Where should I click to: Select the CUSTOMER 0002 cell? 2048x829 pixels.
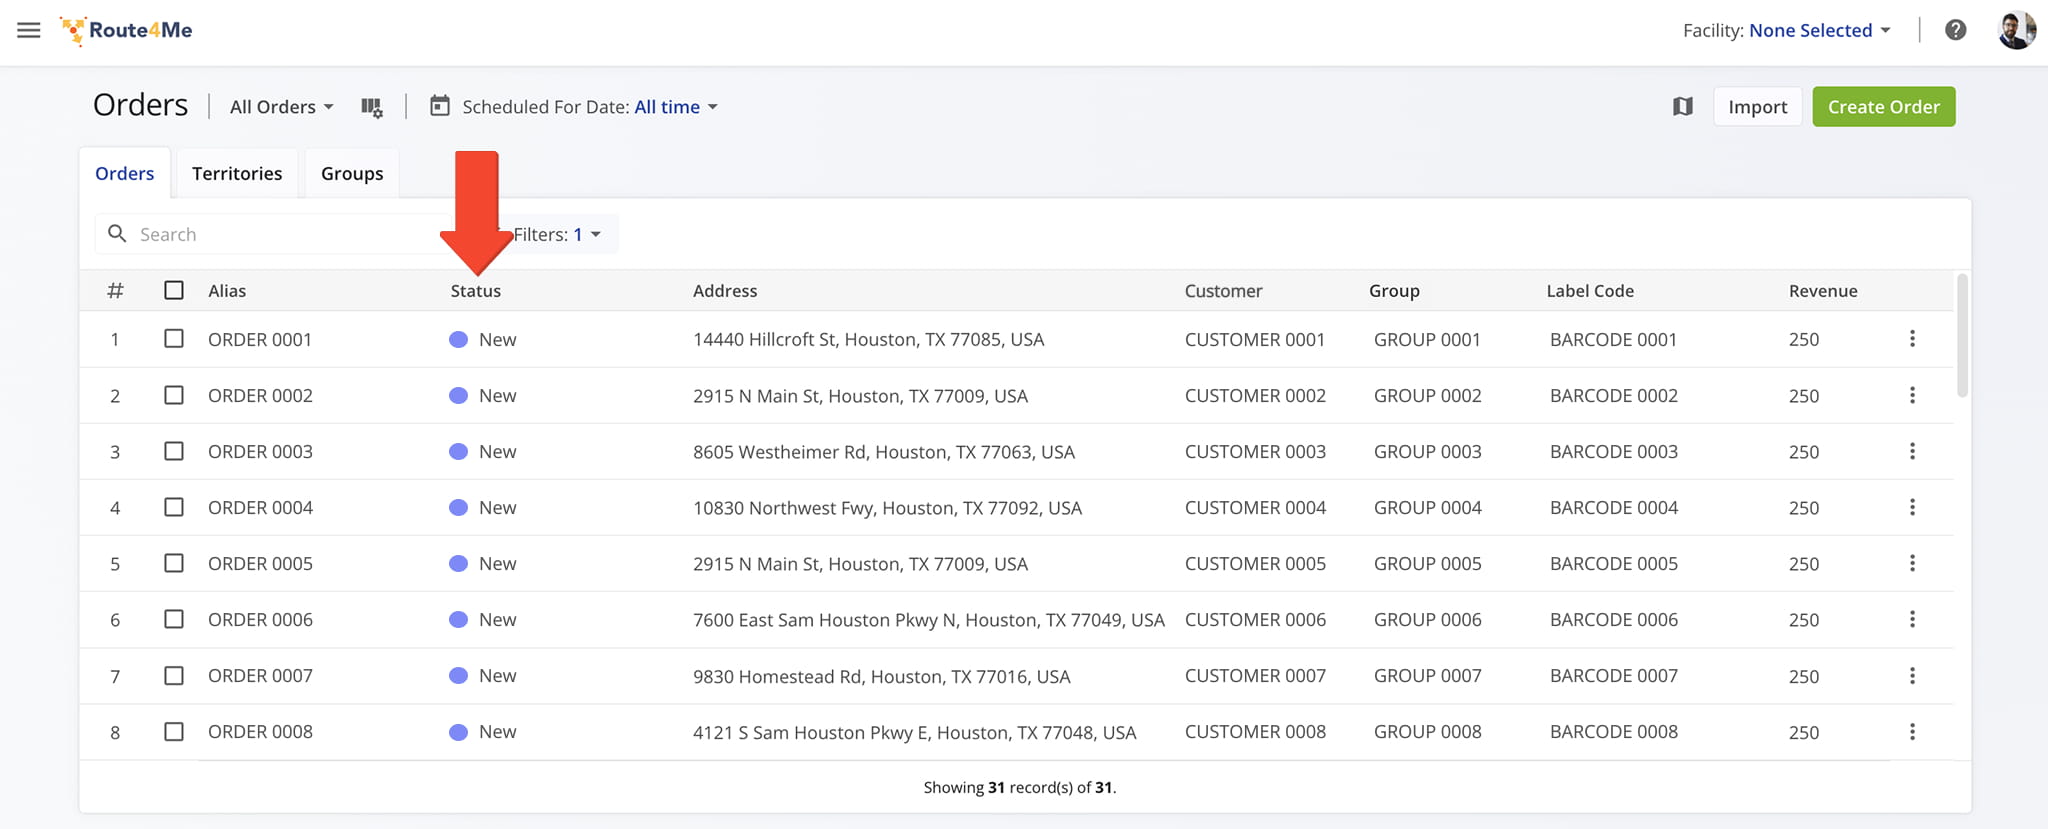pyautogui.click(x=1255, y=395)
